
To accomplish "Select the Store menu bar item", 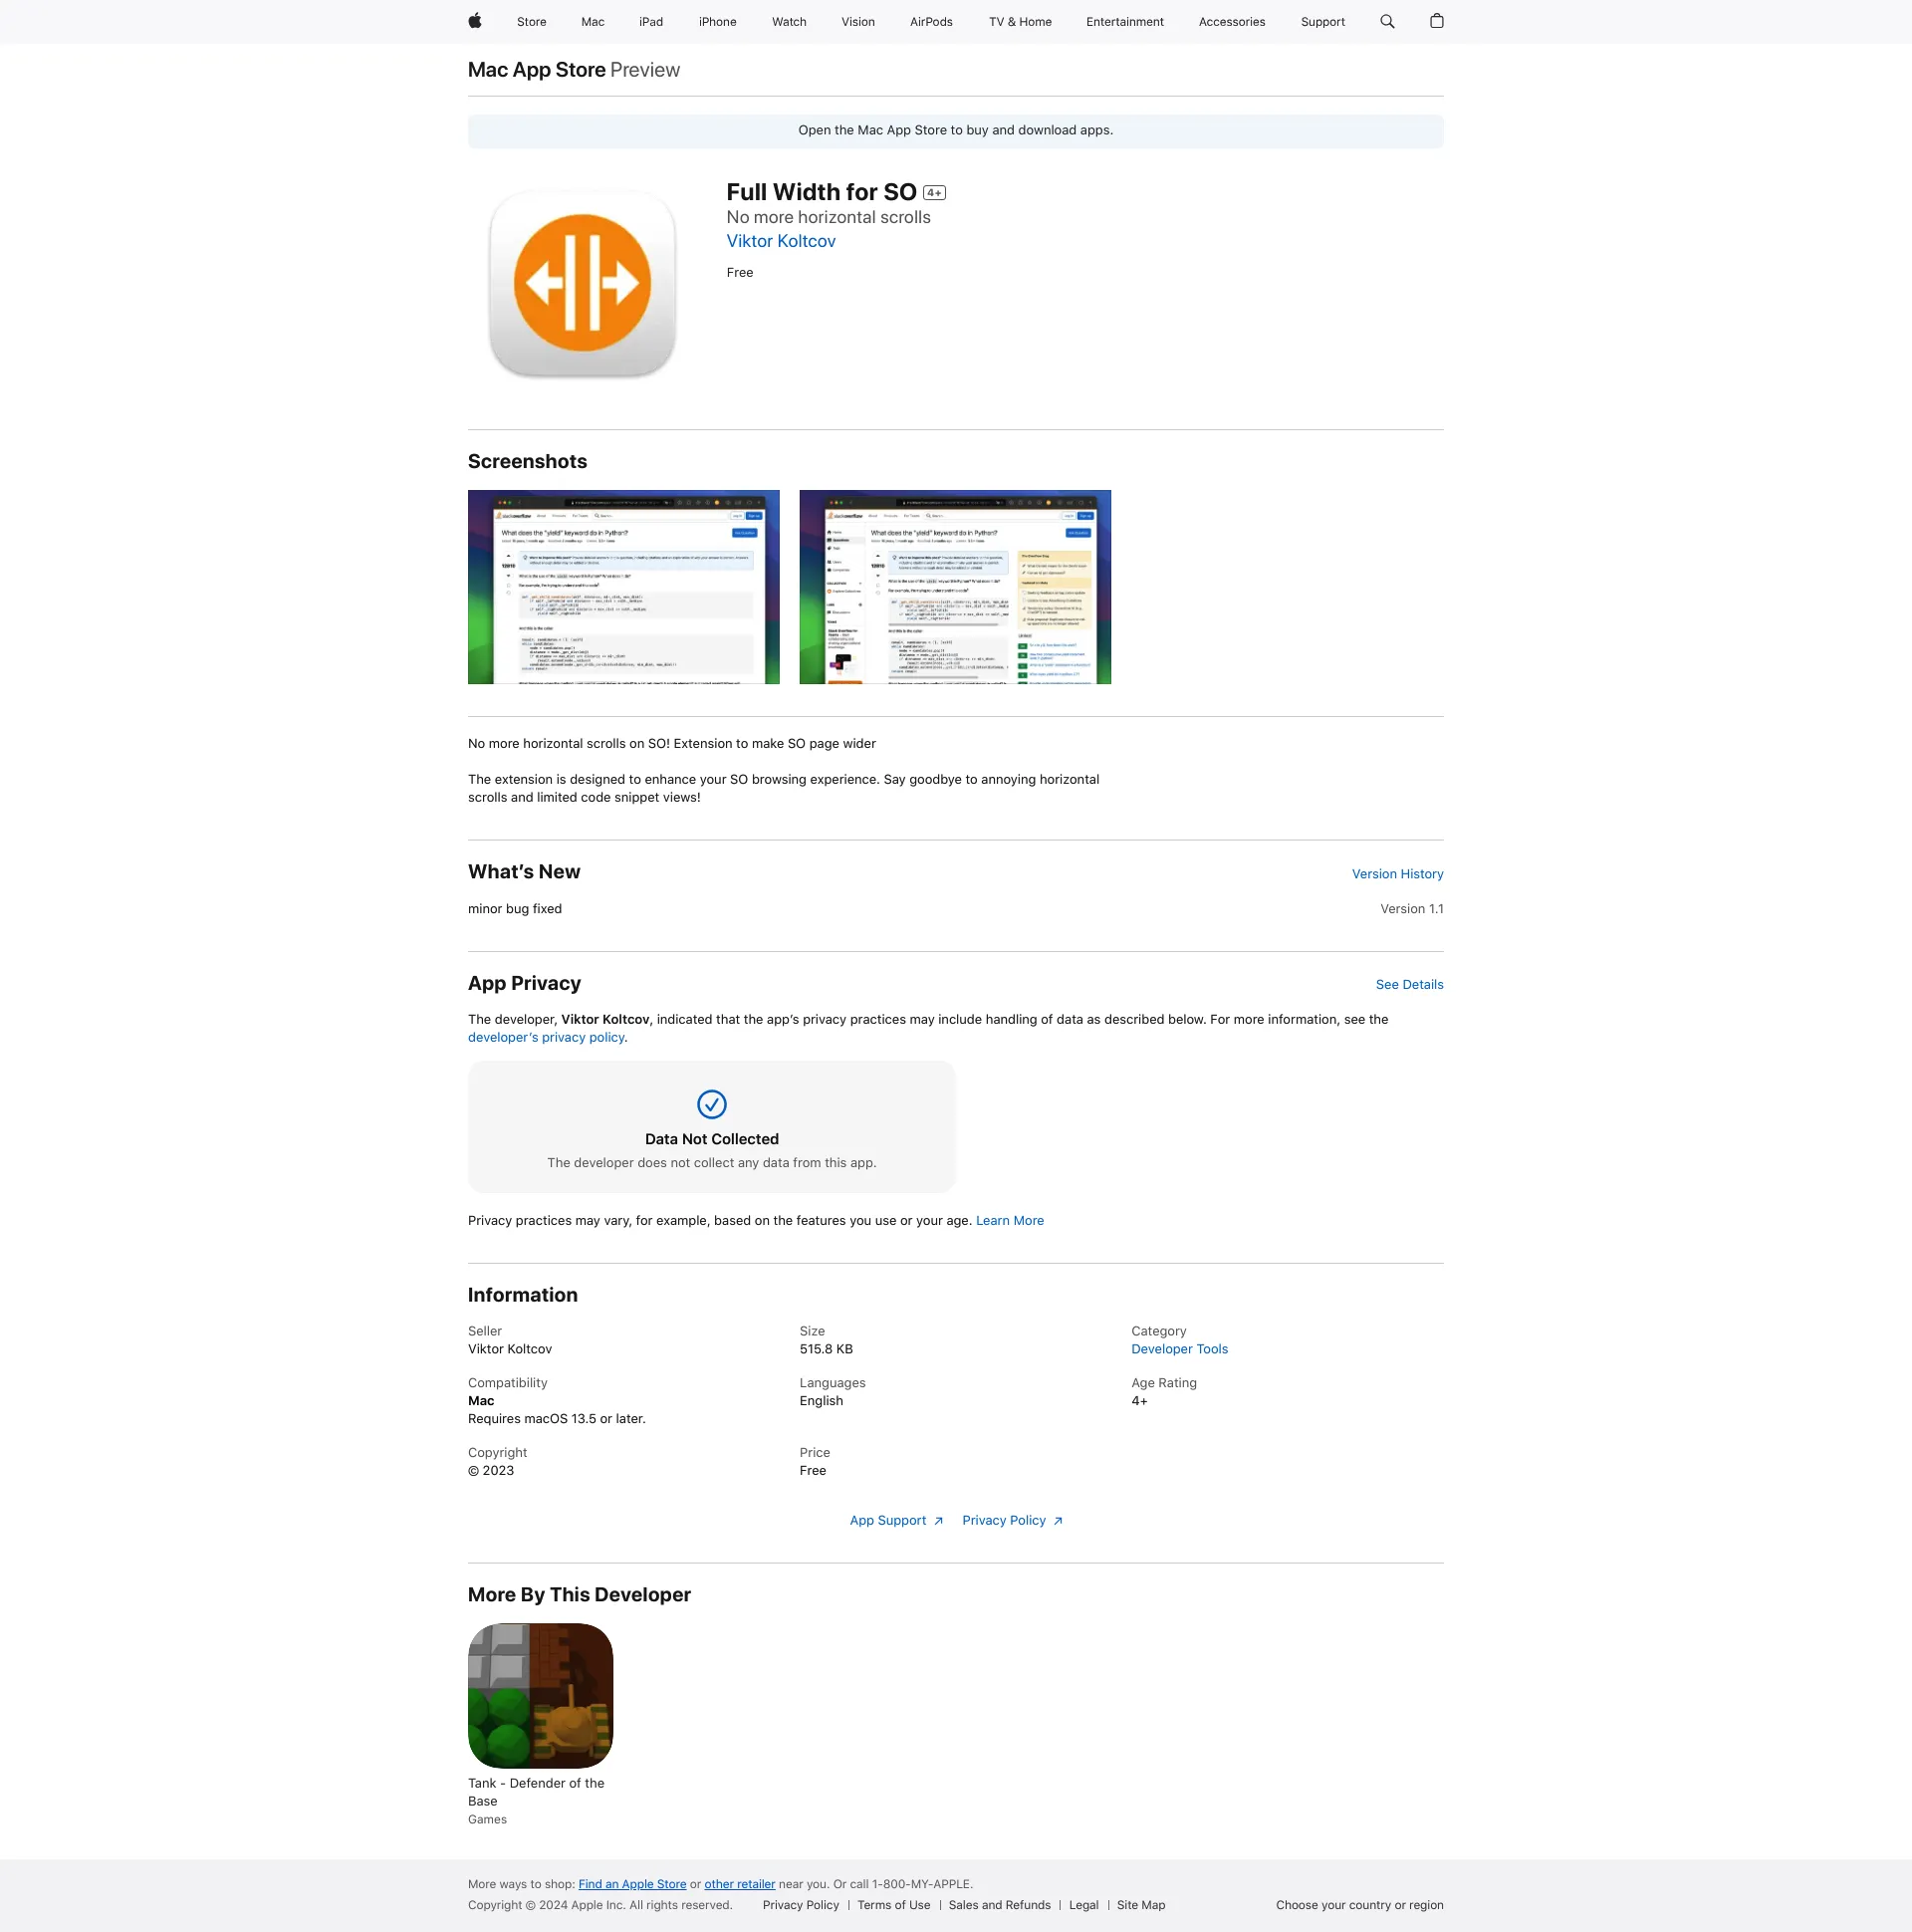I will pos(533,21).
